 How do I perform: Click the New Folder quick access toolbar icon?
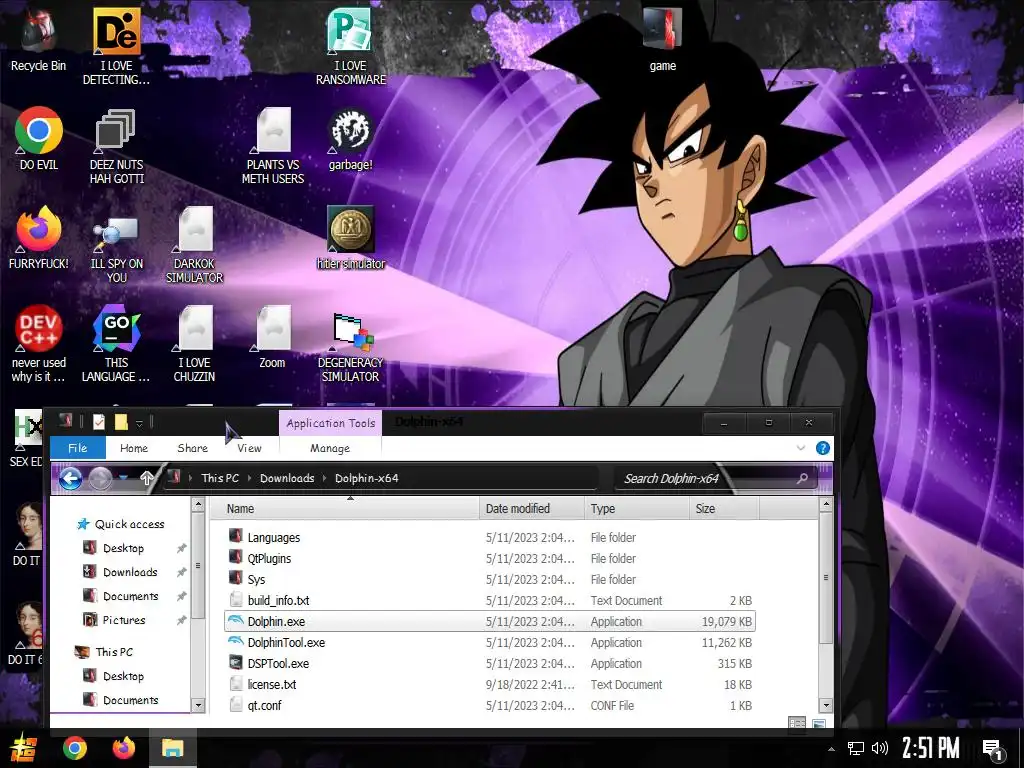(121, 423)
